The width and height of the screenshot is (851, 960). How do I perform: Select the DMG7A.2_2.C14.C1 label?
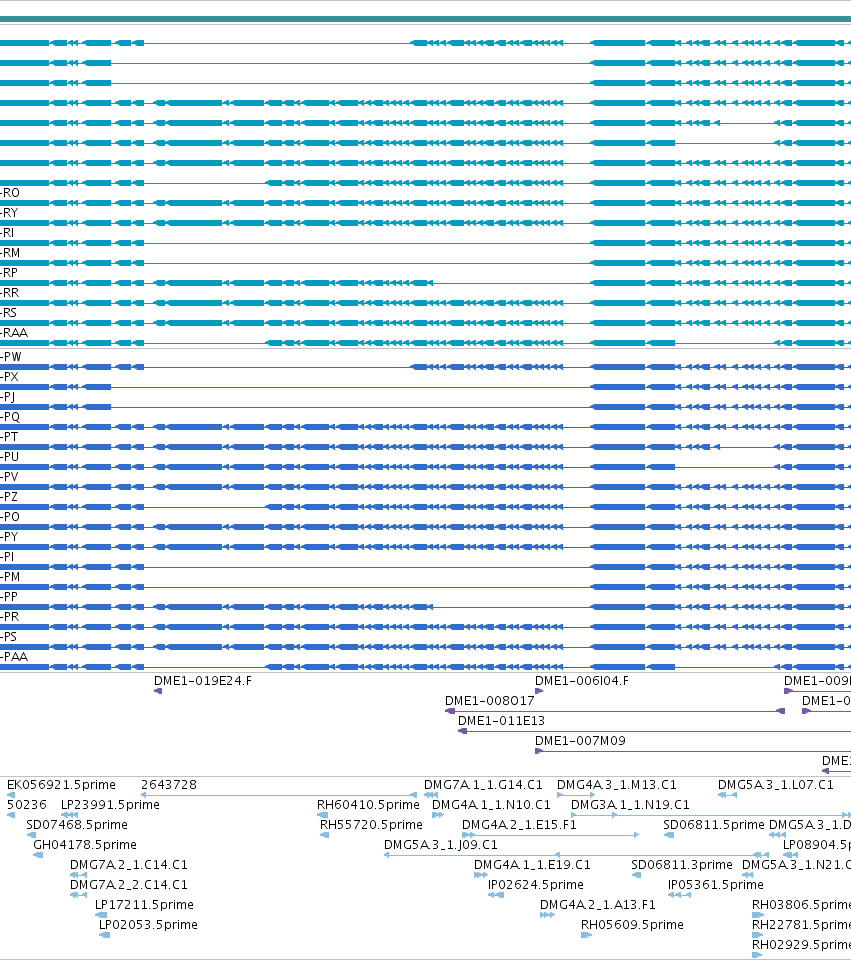pyautogui.click(x=129, y=885)
